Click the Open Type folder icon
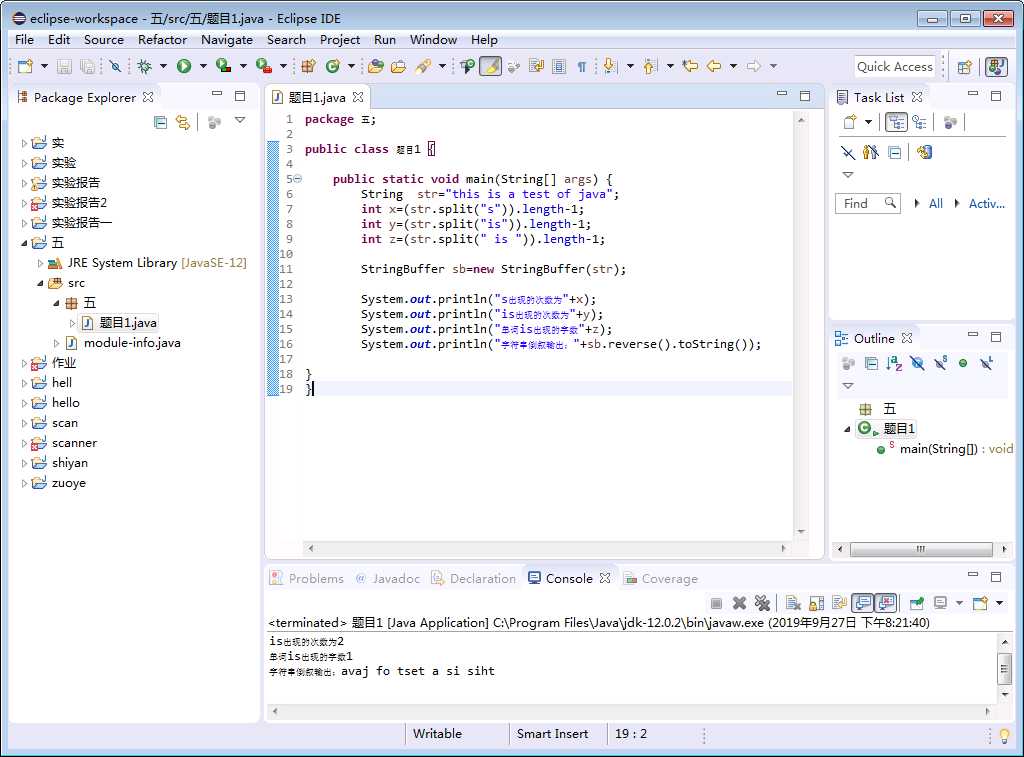The width and height of the screenshot is (1024, 757). 376,66
